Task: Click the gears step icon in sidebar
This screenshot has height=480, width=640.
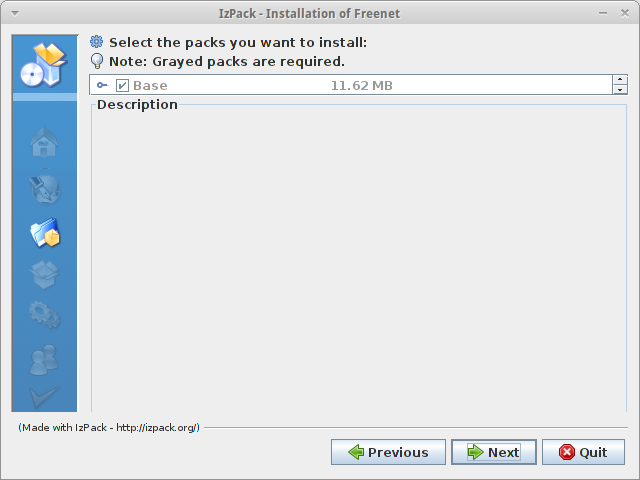Action: (45, 315)
